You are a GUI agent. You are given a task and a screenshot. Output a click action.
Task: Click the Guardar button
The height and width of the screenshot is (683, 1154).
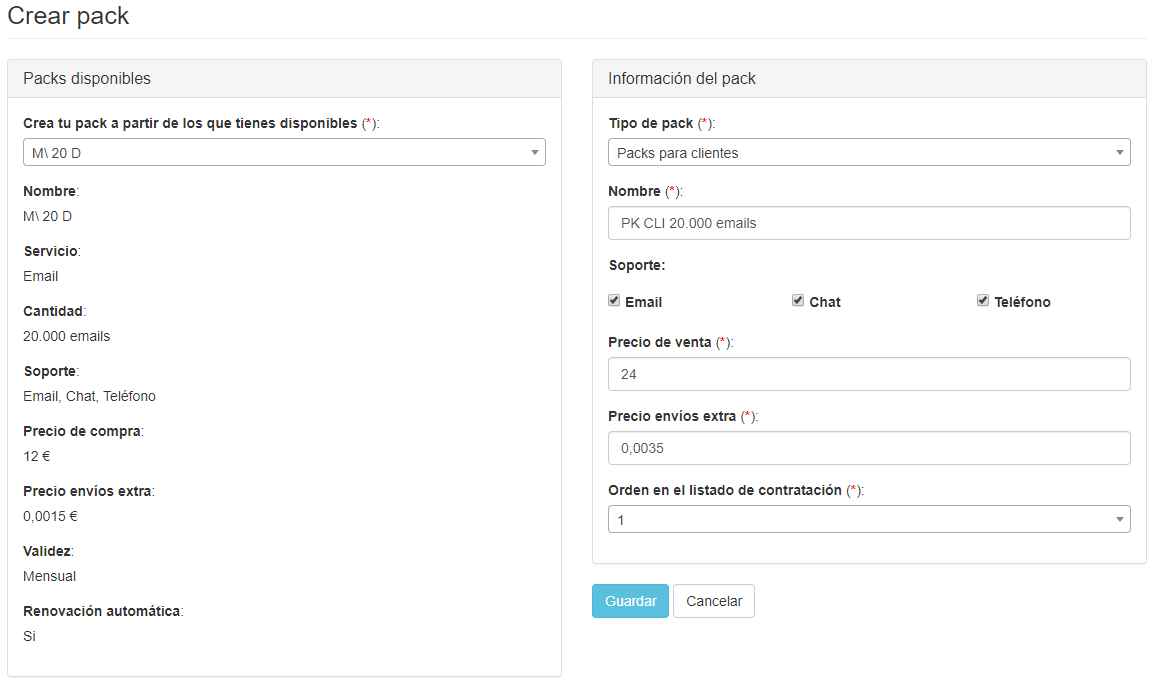[630, 601]
